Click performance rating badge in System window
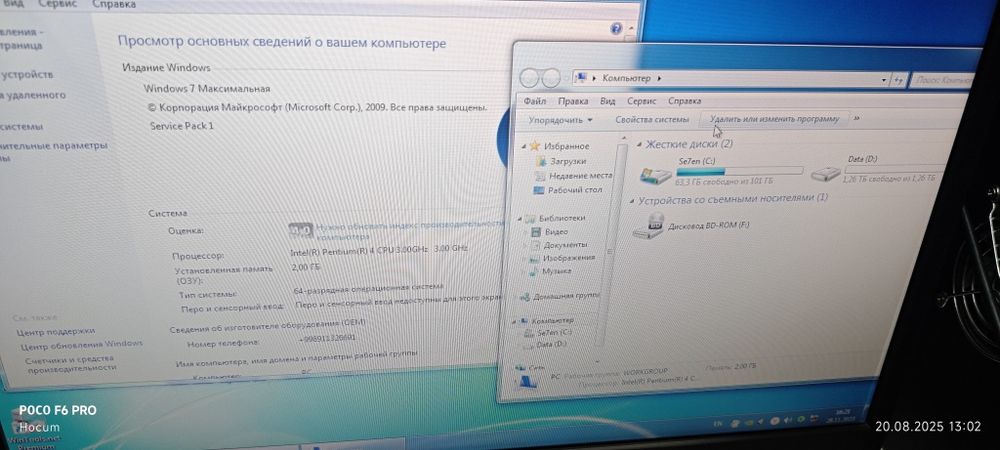The width and height of the screenshot is (1000, 450). click(x=301, y=229)
